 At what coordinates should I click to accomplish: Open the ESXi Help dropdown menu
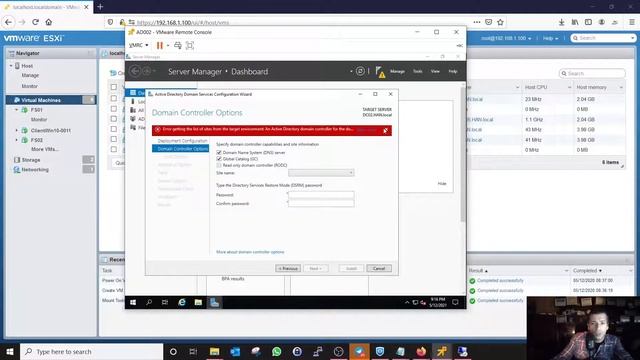pyautogui.click(x=550, y=38)
